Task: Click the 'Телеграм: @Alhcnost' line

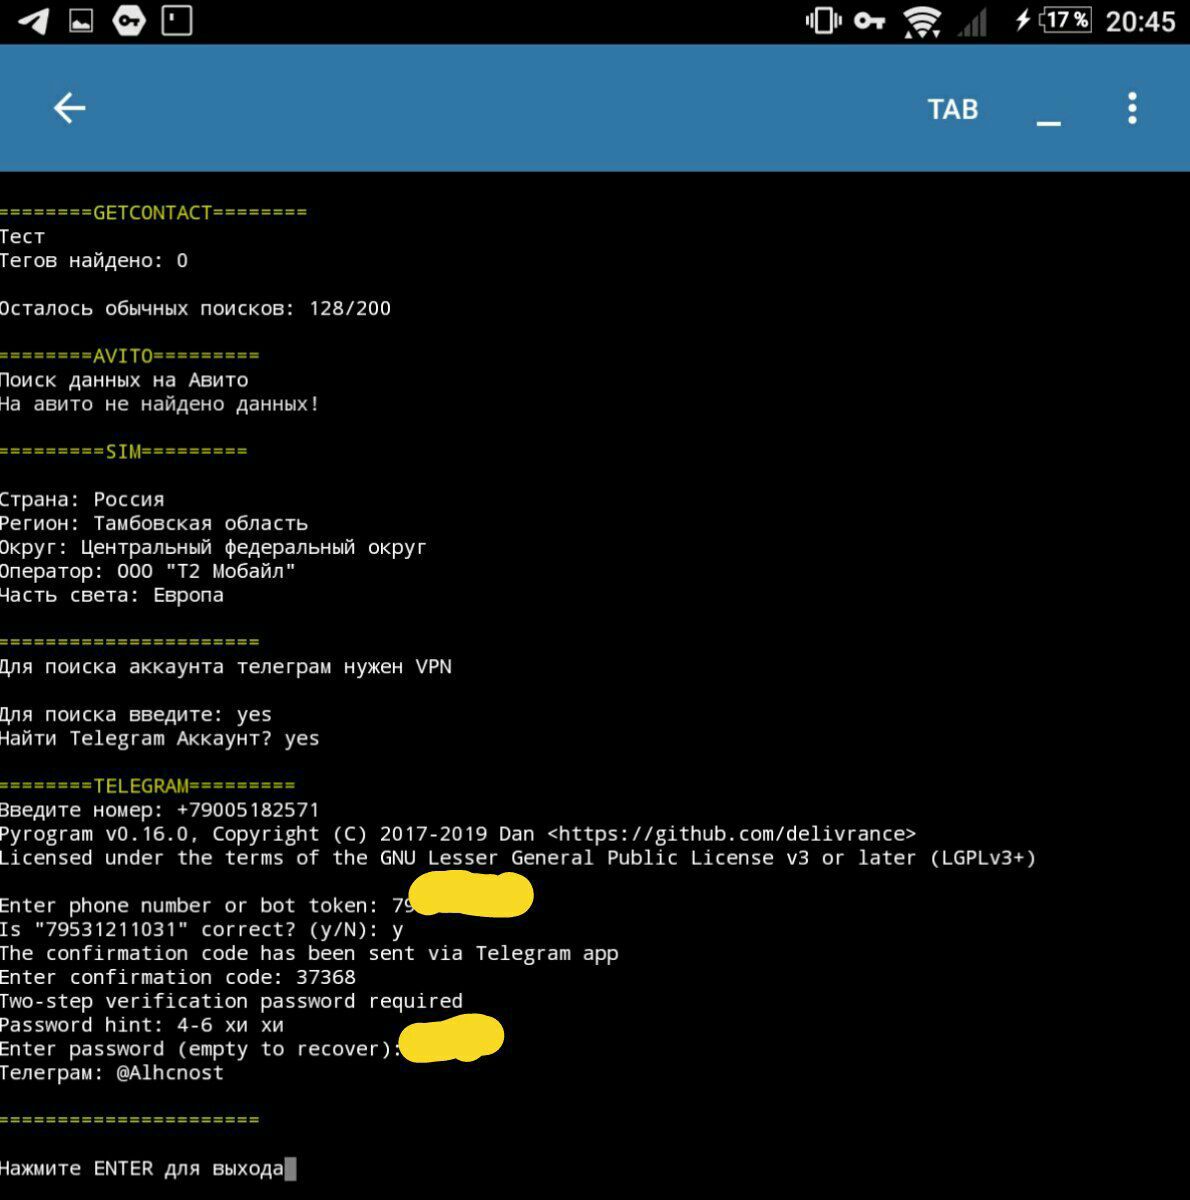Action: click(x=112, y=1073)
